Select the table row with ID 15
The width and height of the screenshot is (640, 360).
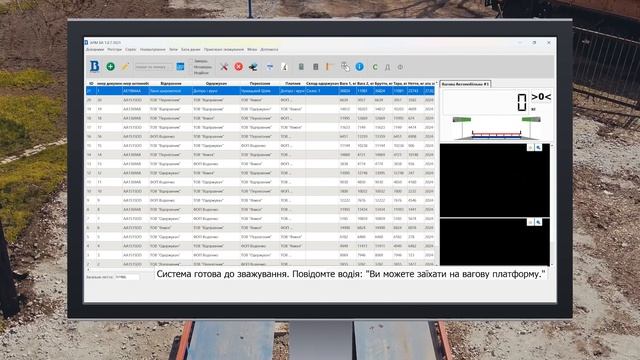[x=260, y=145]
